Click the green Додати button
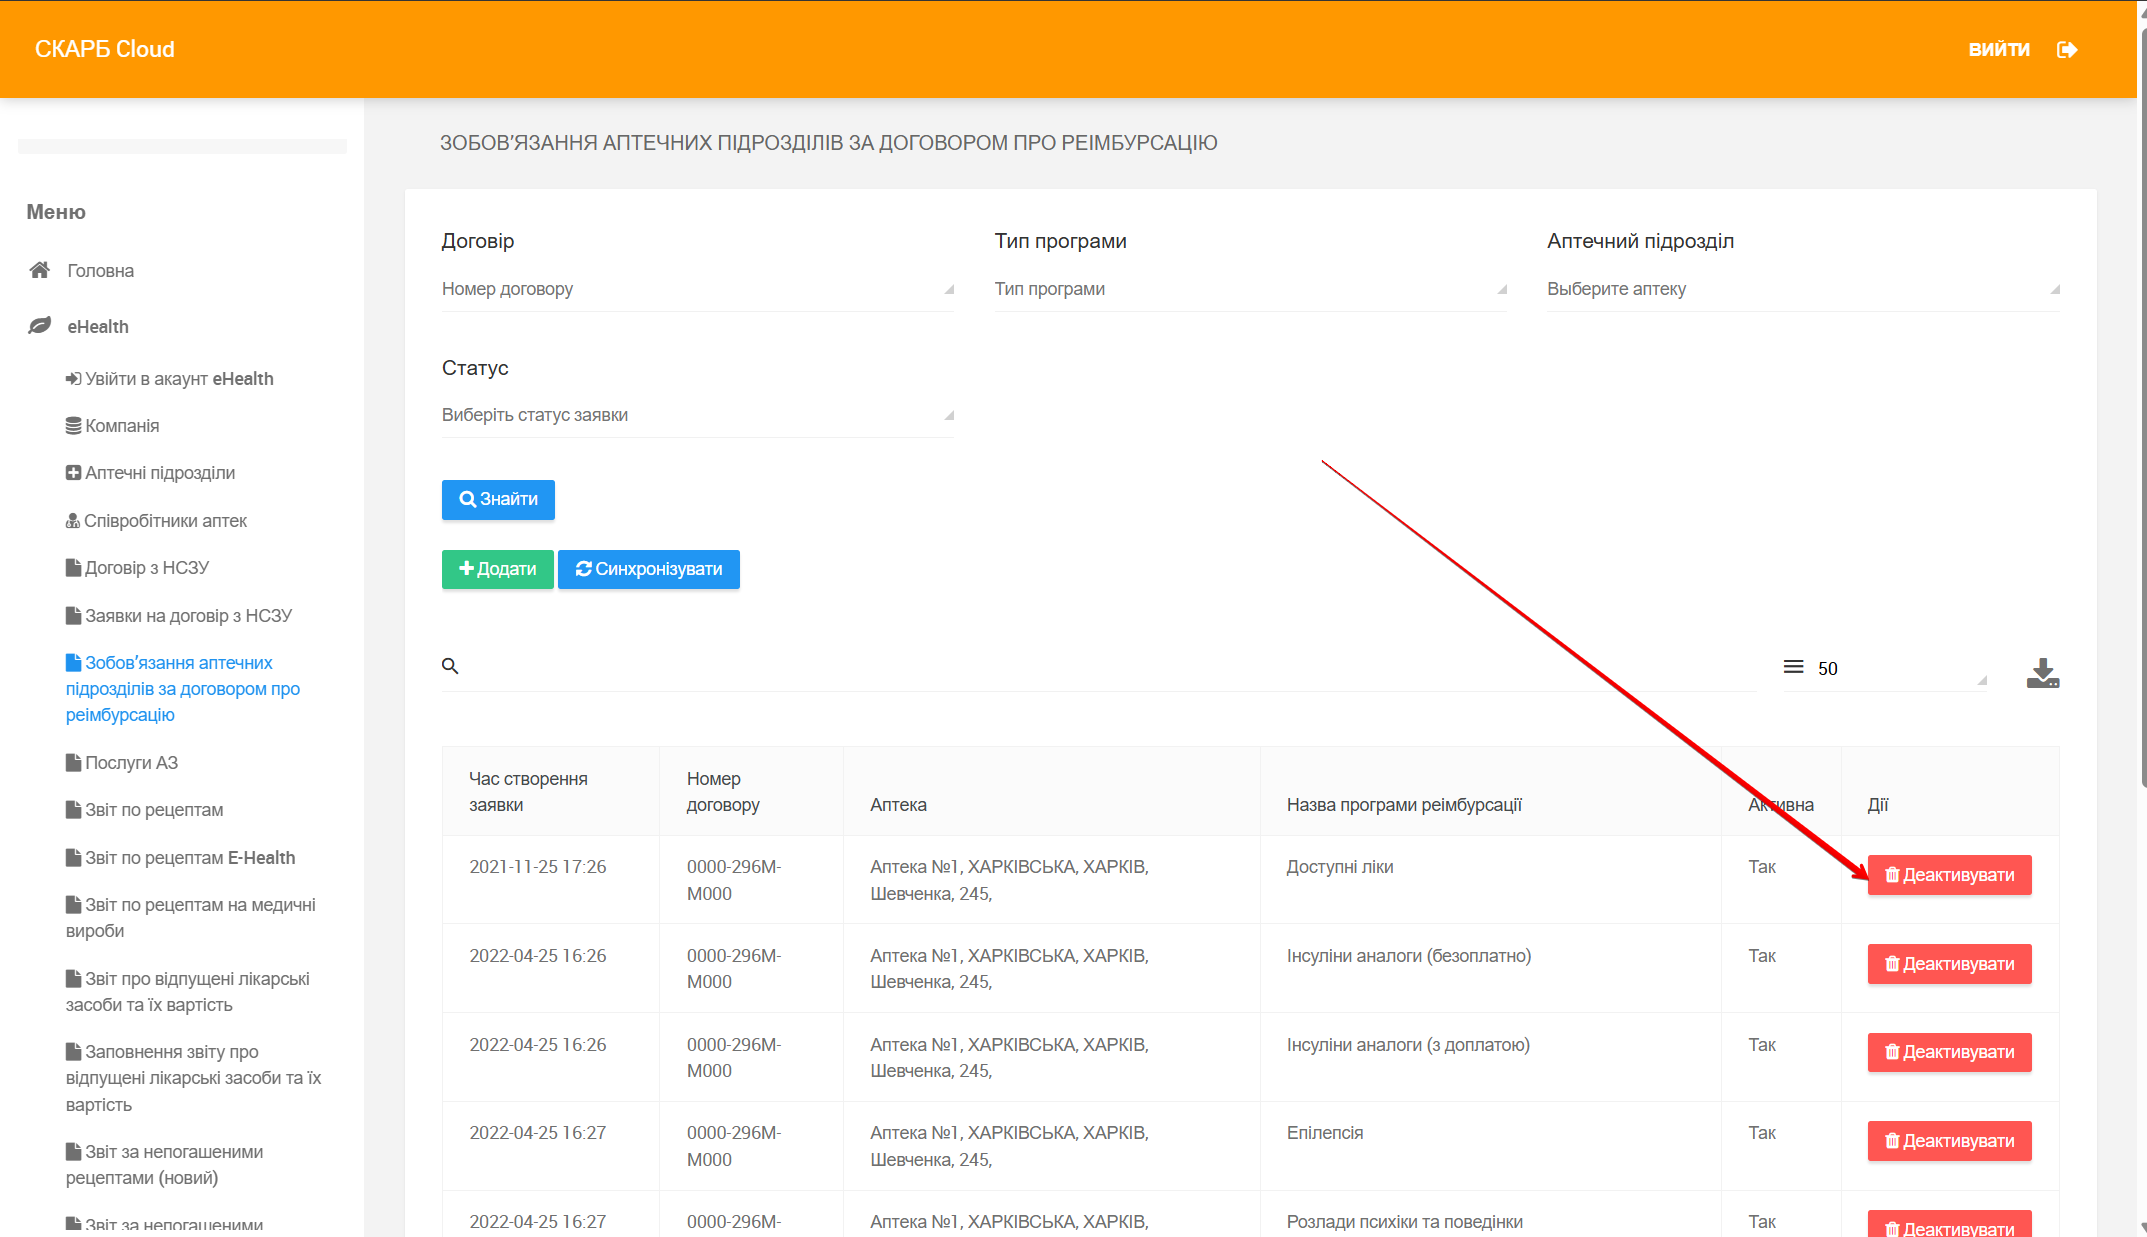The height and width of the screenshot is (1237, 2147). click(x=497, y=569)
